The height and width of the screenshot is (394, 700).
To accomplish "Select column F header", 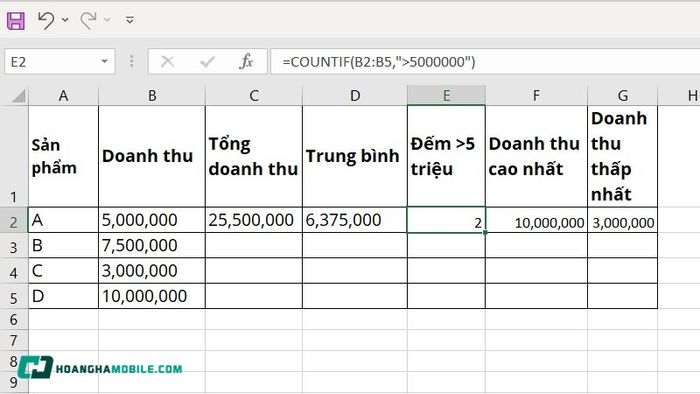I will pyautogui.click(x=536, y=95).
